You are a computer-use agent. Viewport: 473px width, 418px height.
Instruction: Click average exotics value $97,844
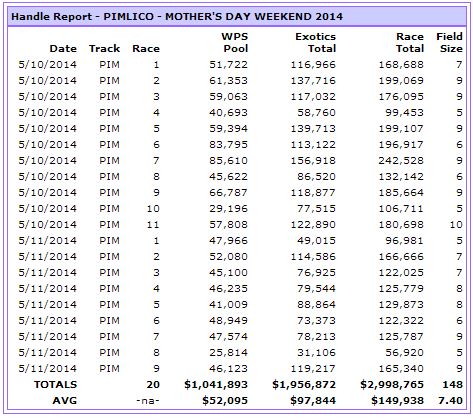click(x=313, y=400)
